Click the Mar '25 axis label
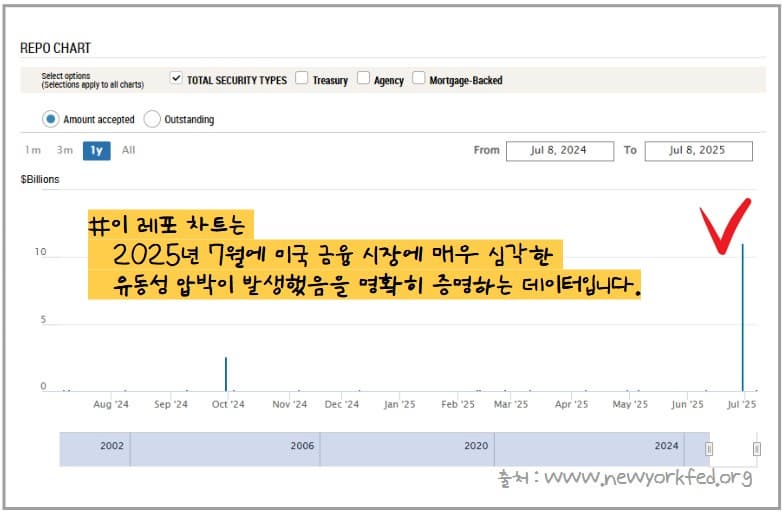This screenshot has width=783, height=513. tap(511, 404)
